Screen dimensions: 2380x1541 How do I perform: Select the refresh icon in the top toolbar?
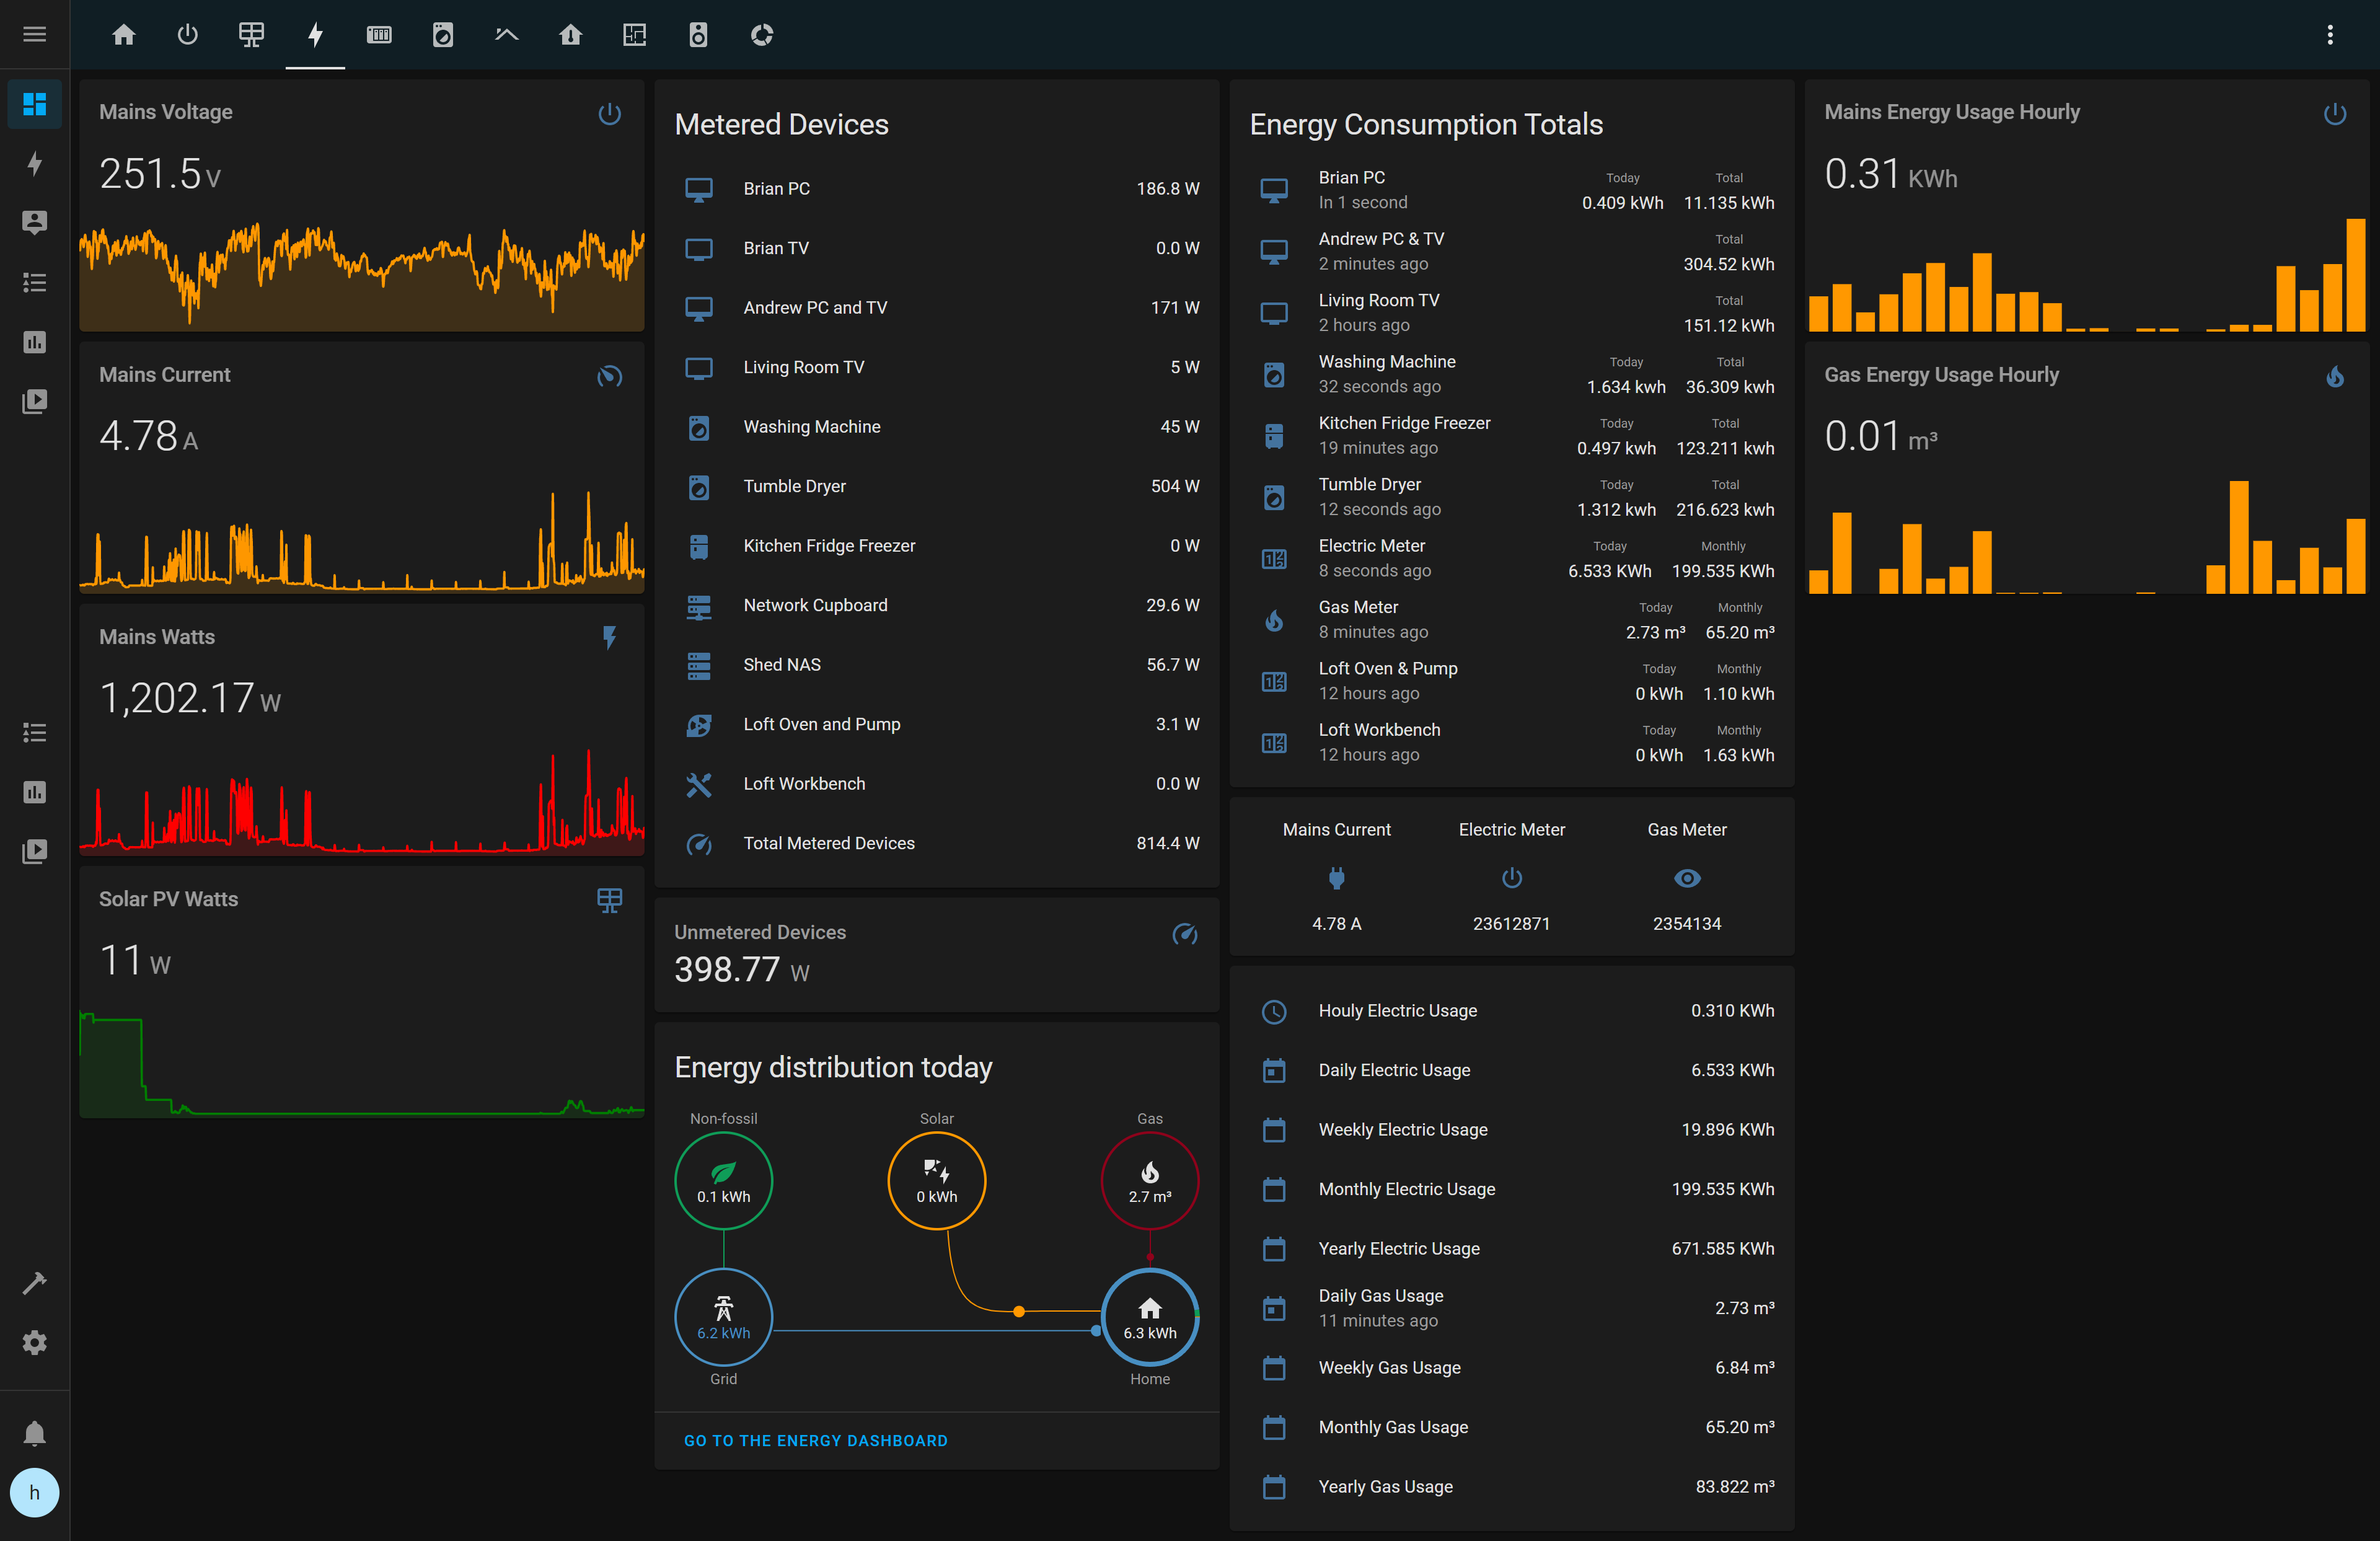point(762,34)
